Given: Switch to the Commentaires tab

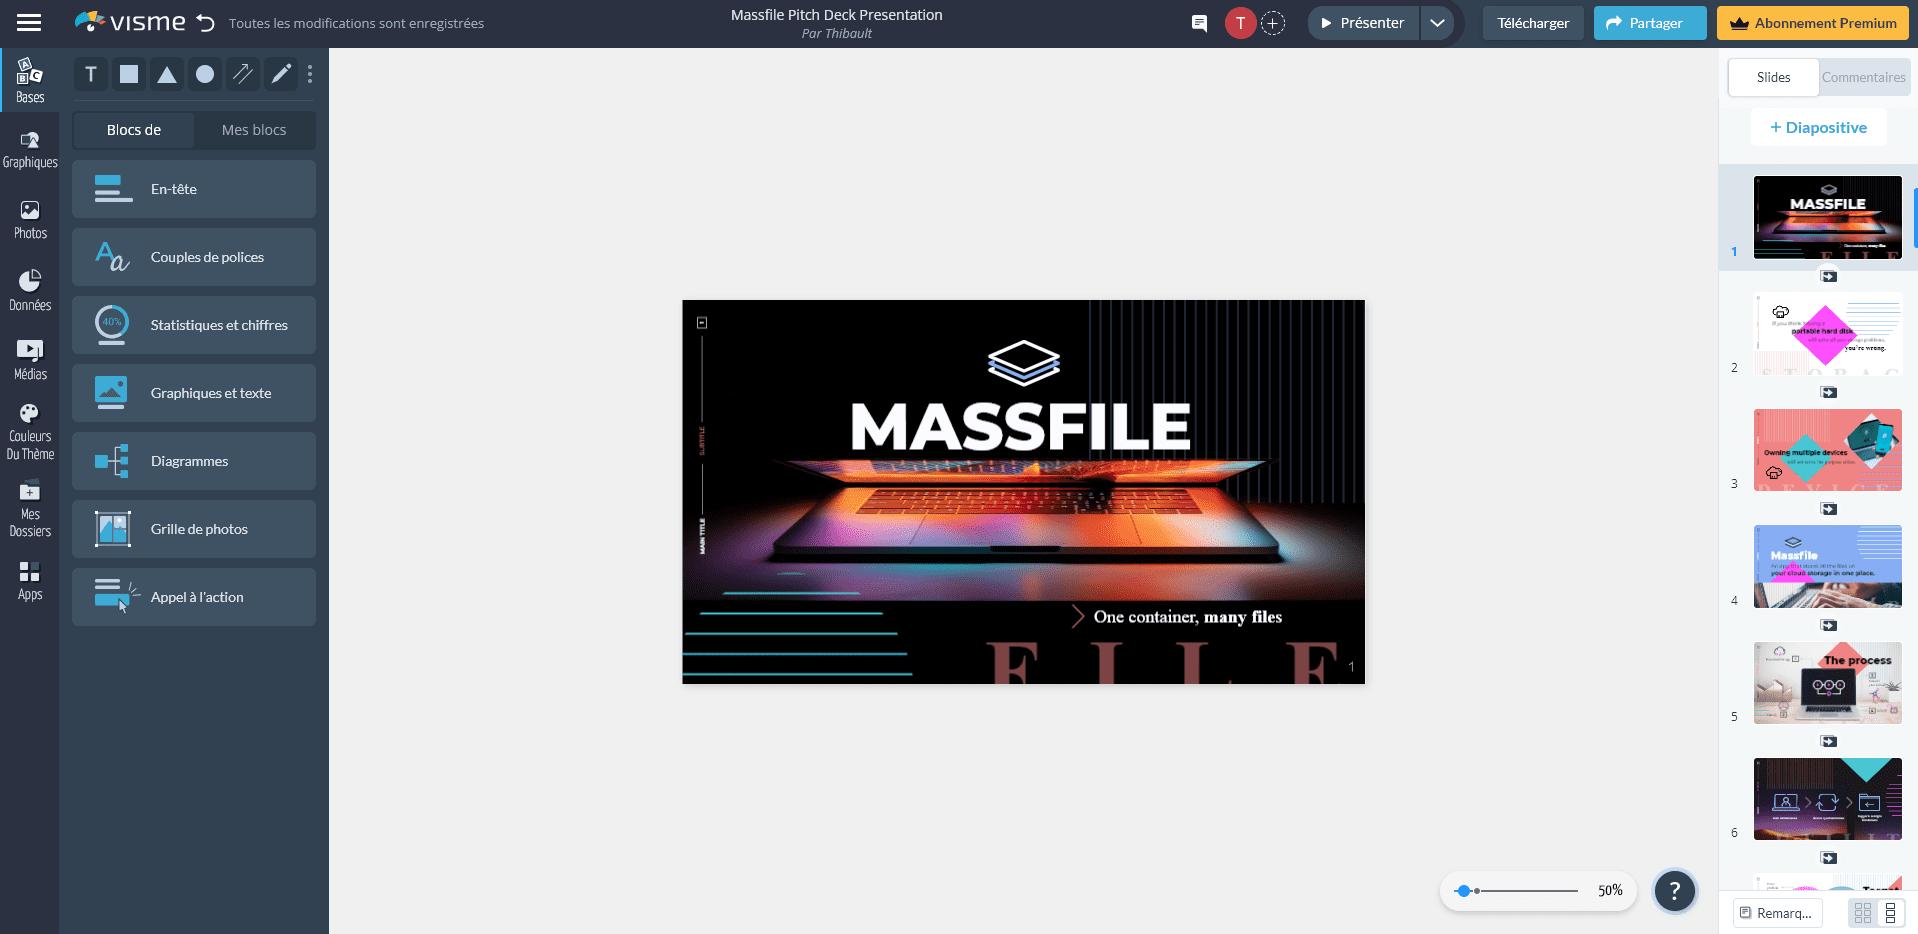Looking at the screenshot, I should pos(1862,76).
